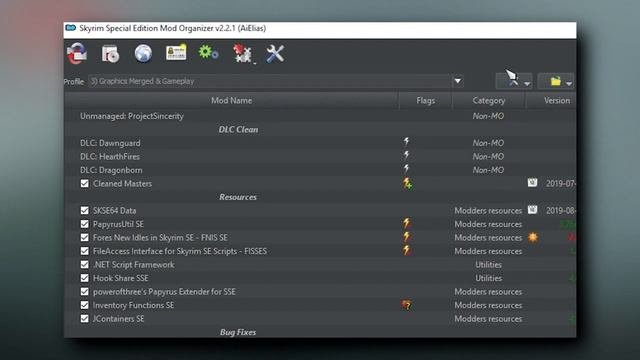This screenshot has height=360, width=640.
Task: Click Utilities category of Hook Share SSE
Action: 488,278
